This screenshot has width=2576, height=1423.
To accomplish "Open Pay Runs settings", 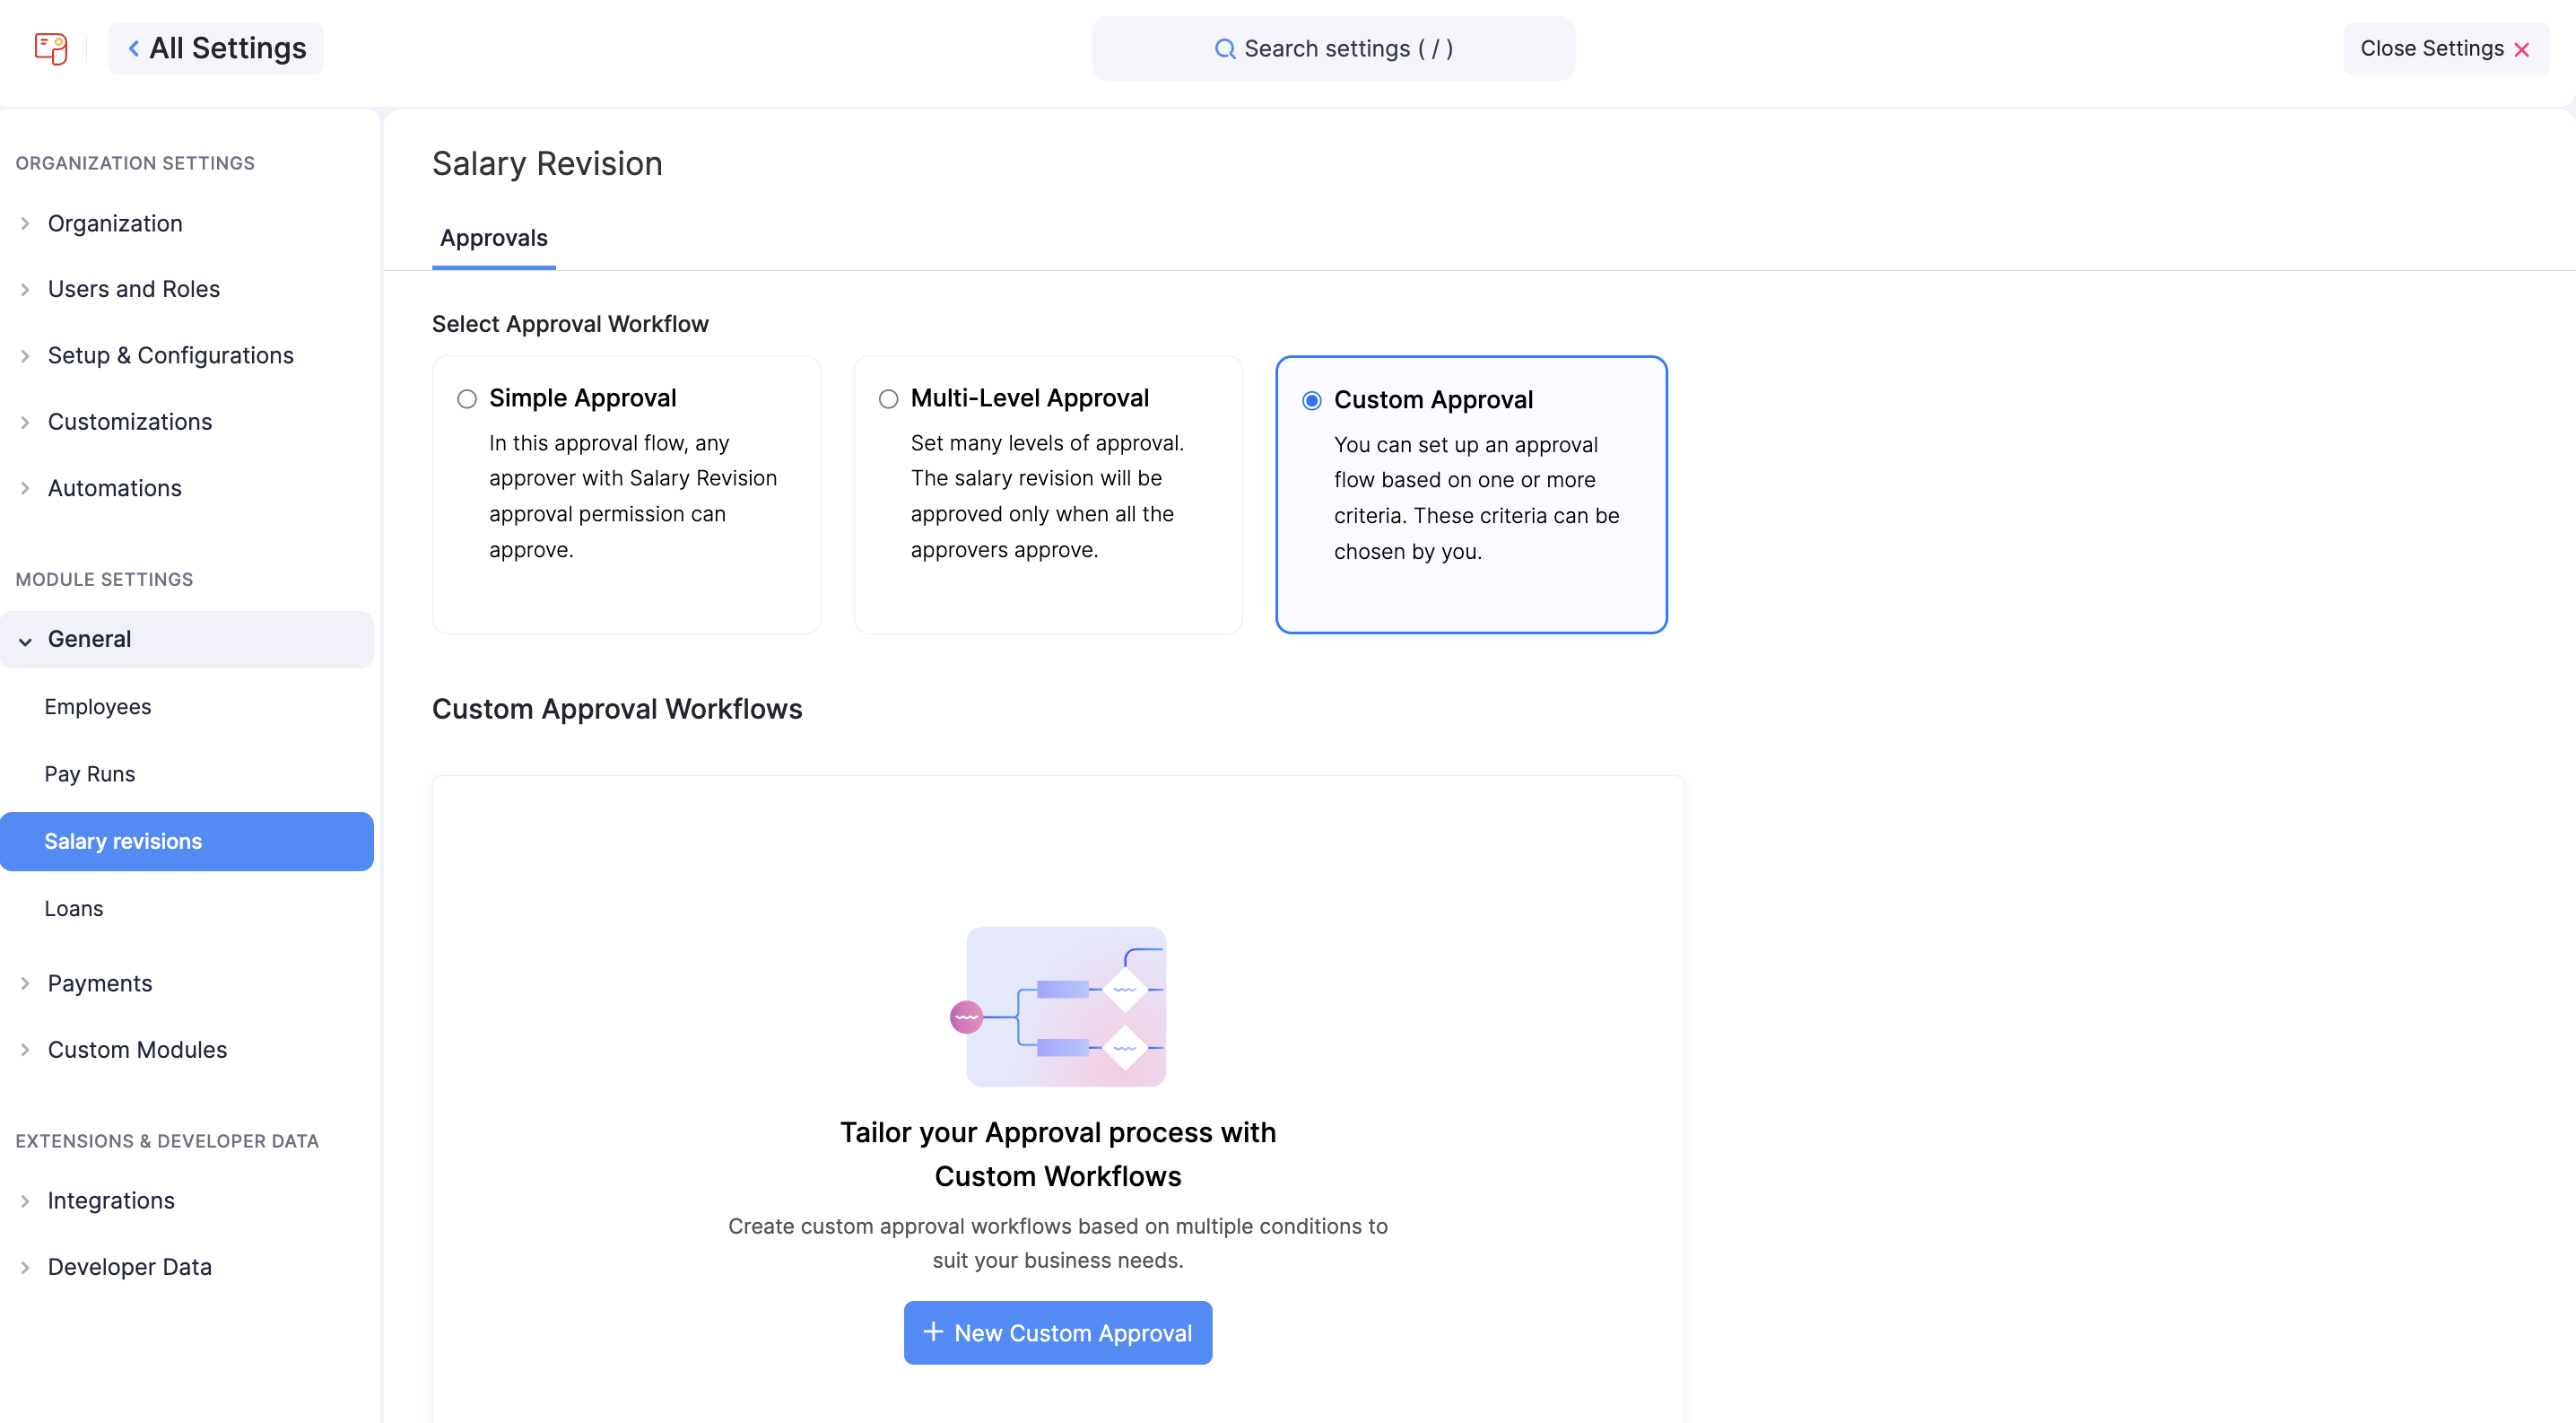I will coord(89,774).
